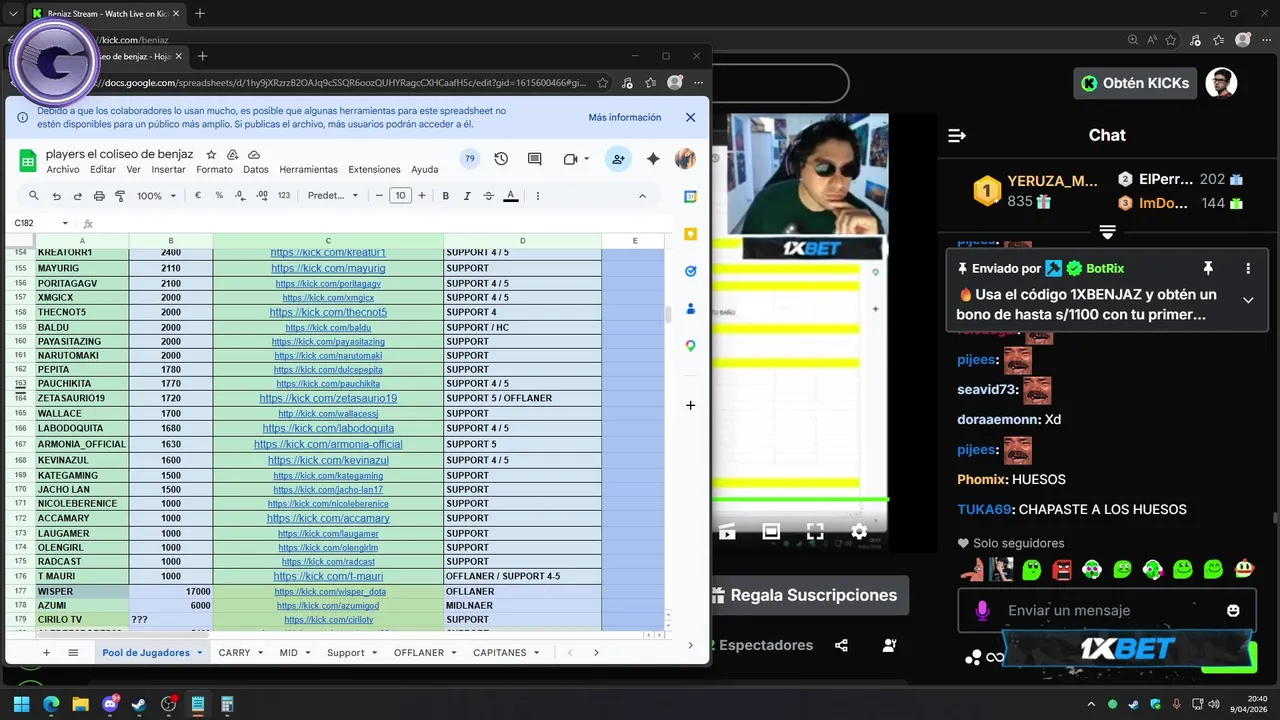
Task: Add a new sheet with plus button
Action: pyautogui.click(x=46, y=652)
